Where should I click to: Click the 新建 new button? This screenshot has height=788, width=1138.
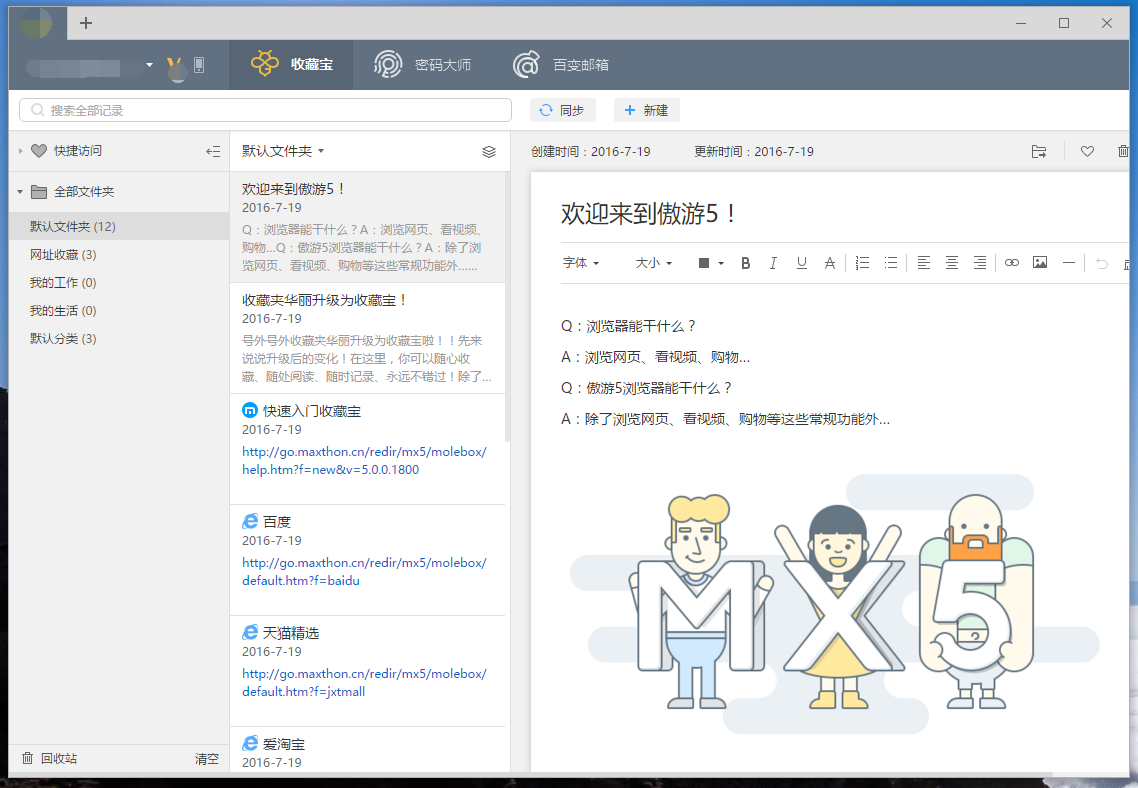tap(646, 110)
